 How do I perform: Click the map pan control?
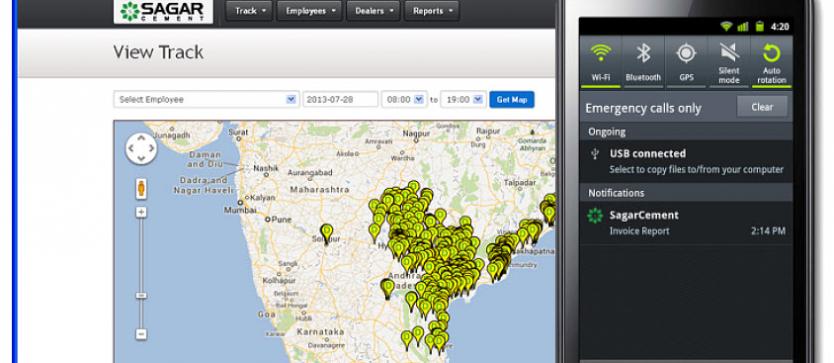pyautogui.click(x=141, y=148)
